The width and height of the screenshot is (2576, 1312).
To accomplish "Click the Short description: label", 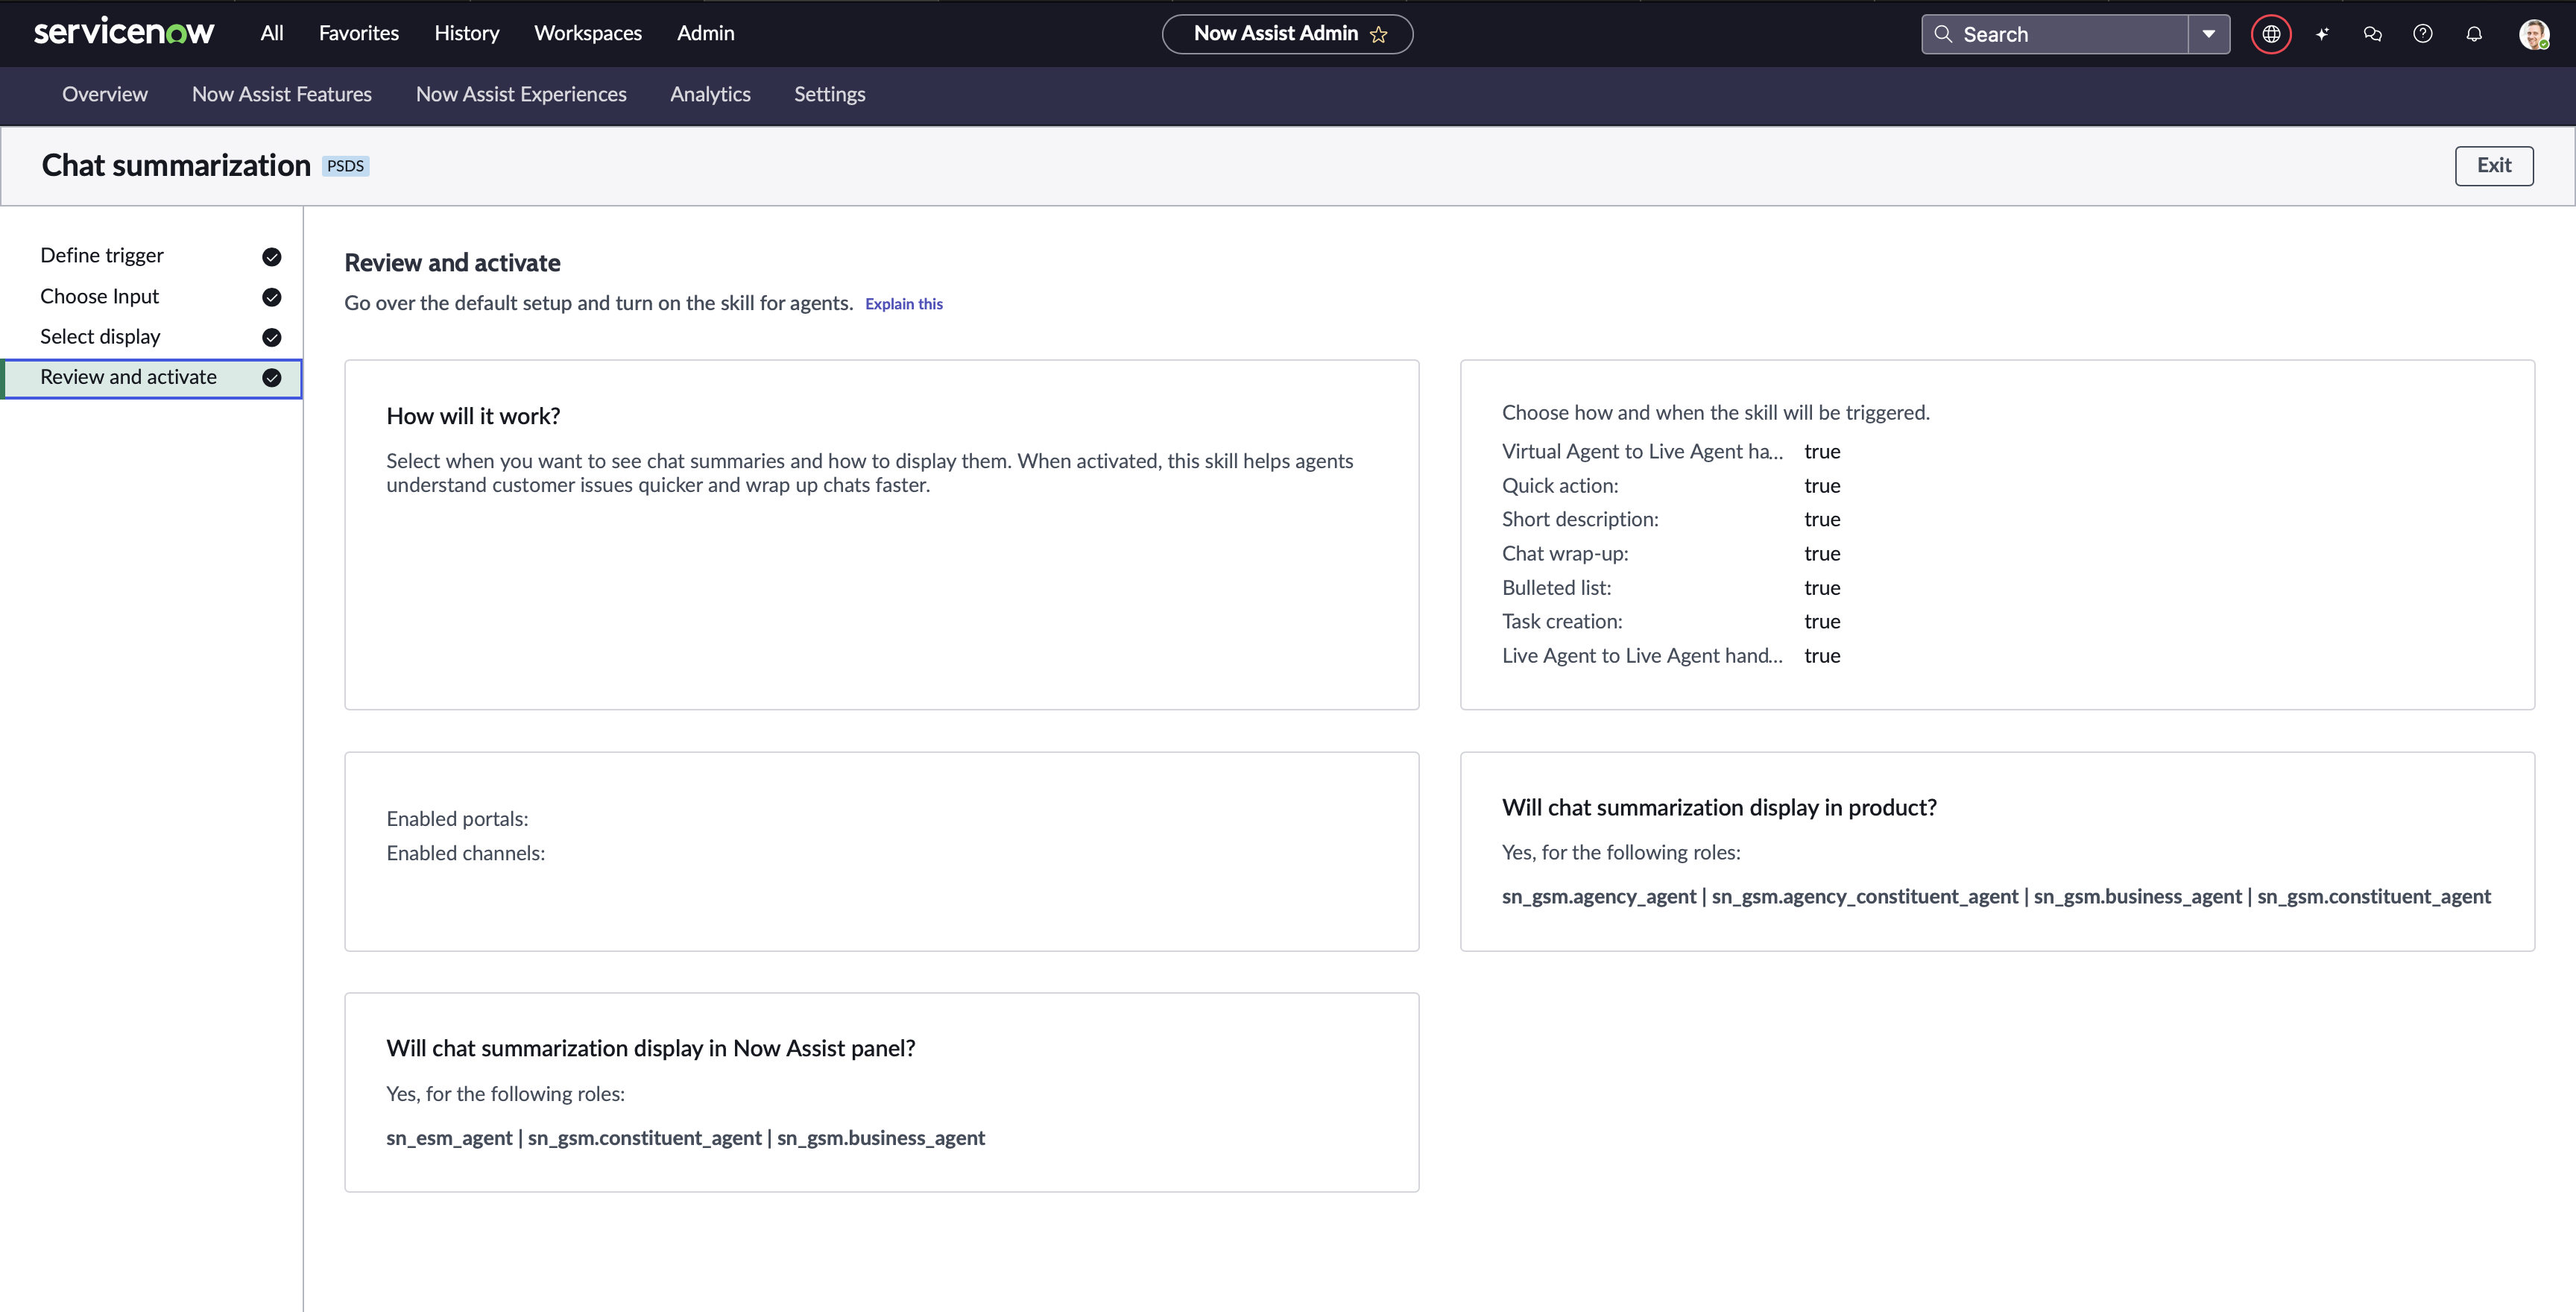I will click(1580, 519).
